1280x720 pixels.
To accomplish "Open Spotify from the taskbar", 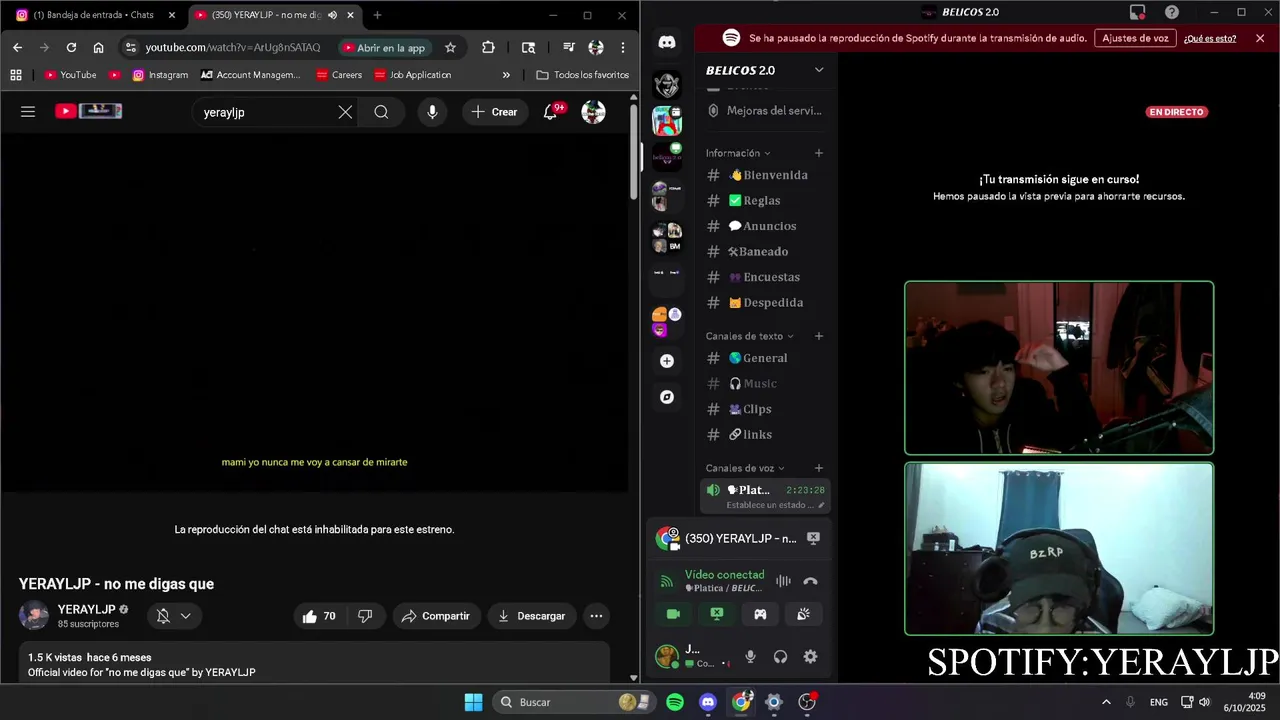I will [x=675, y=702].
